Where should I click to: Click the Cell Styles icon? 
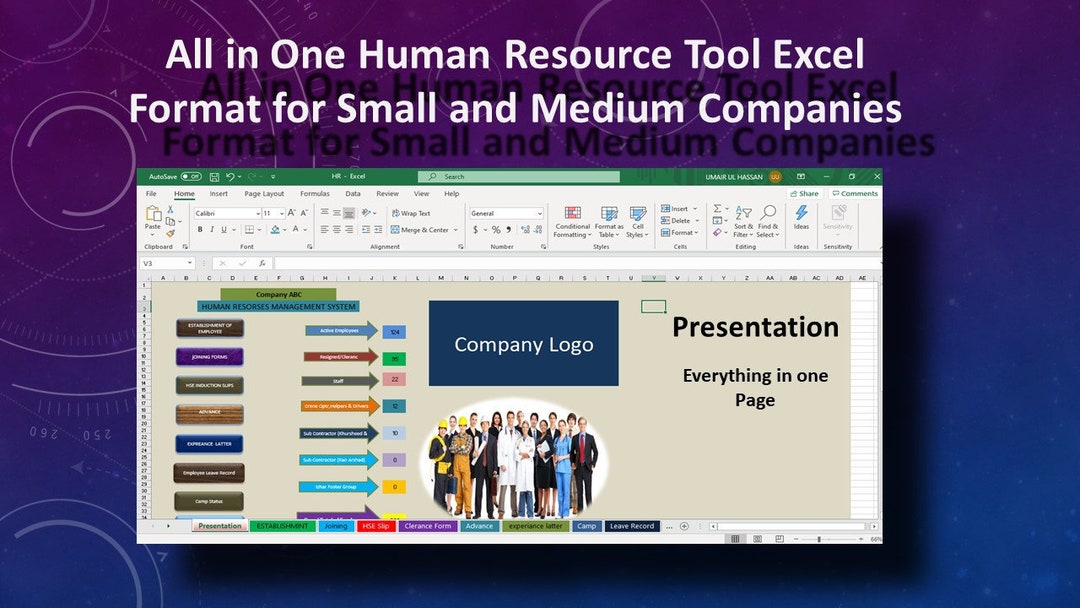point(637,215)
